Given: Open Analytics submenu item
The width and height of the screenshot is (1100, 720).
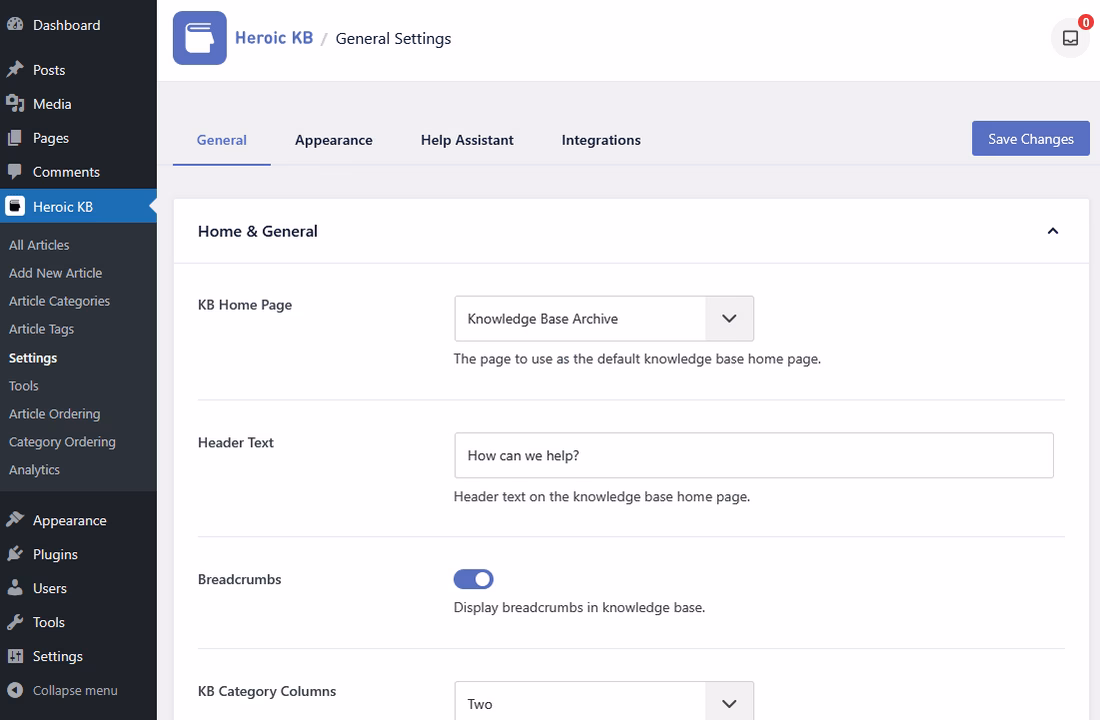Looking at the screenshot, I should pyautogui.click(x=34, y=470).
